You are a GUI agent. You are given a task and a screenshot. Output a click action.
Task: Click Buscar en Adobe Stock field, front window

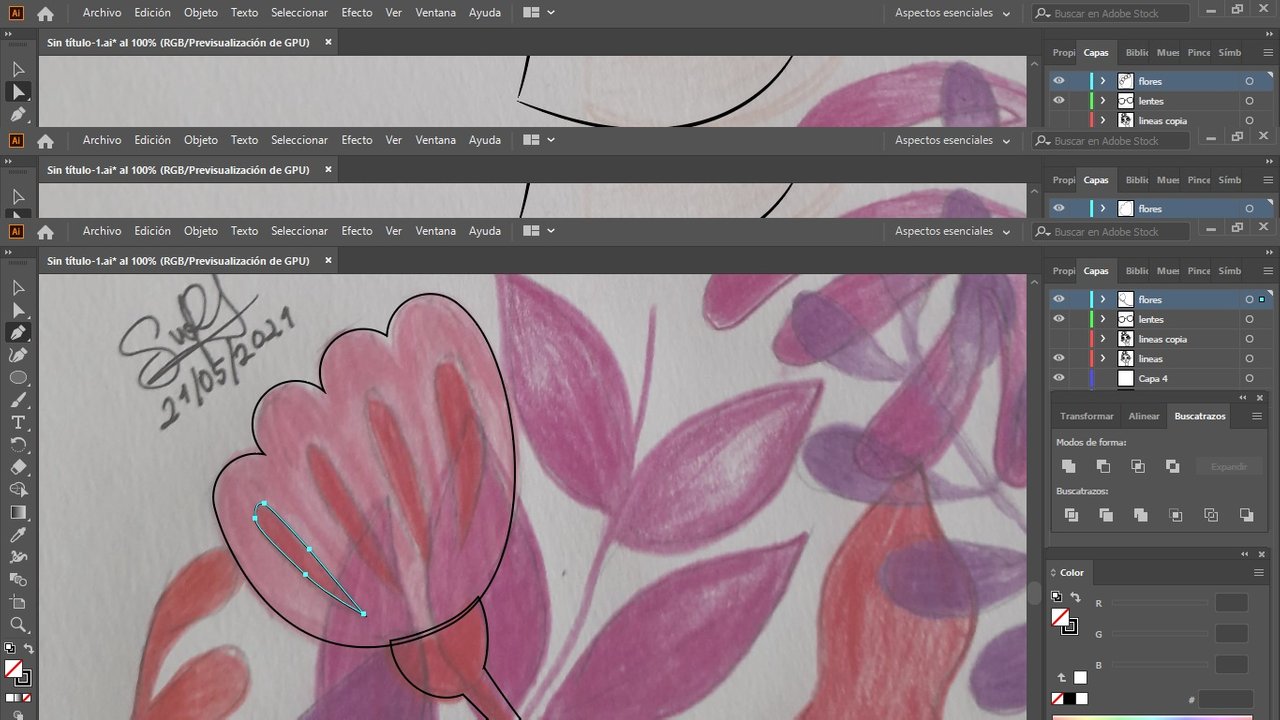tap(1112, 232)
